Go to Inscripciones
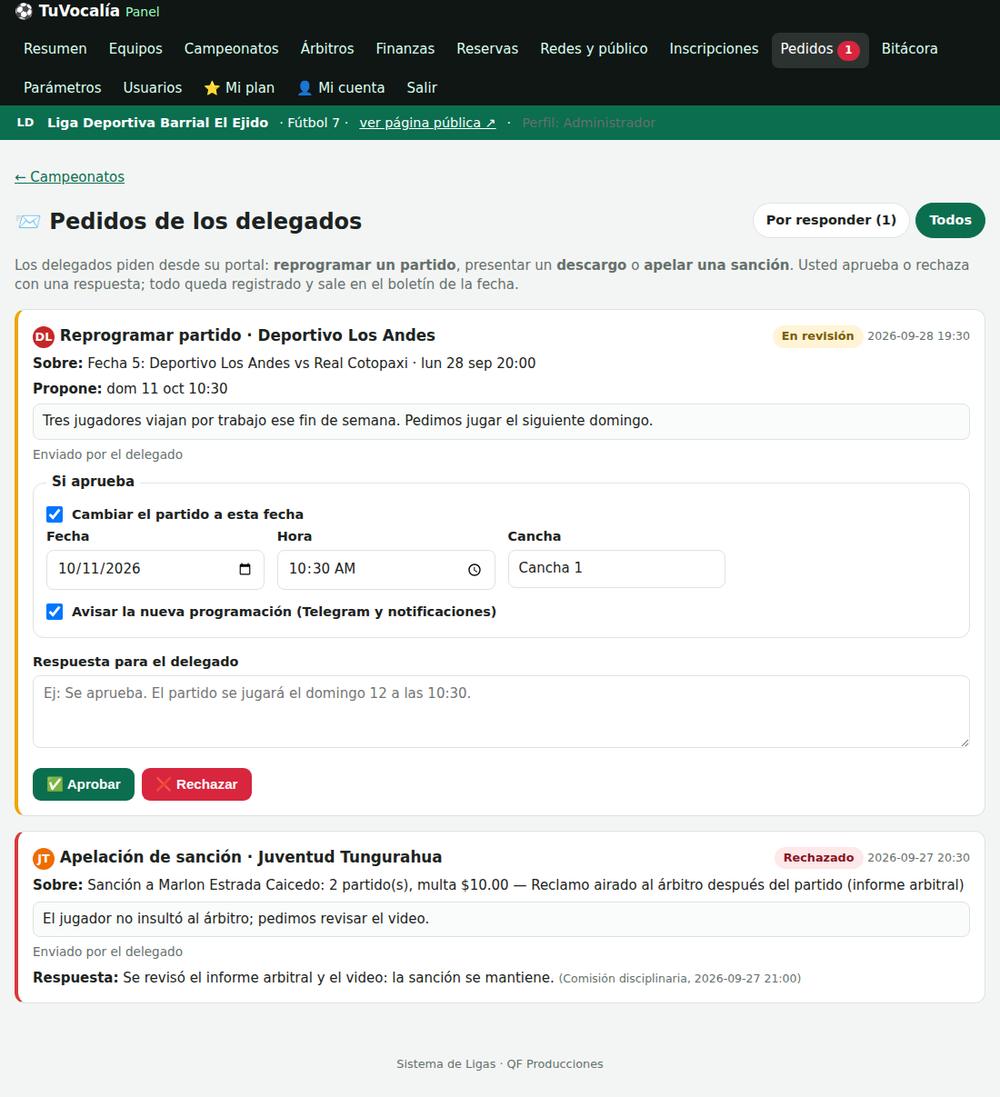The width and height of the screenshot is (1000, 1097). (x=714, y=49)
